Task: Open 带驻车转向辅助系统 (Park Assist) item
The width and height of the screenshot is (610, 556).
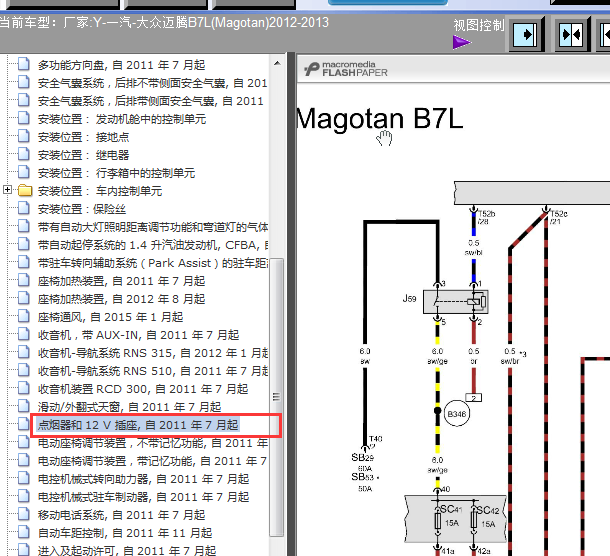Action: pos(152,263)
